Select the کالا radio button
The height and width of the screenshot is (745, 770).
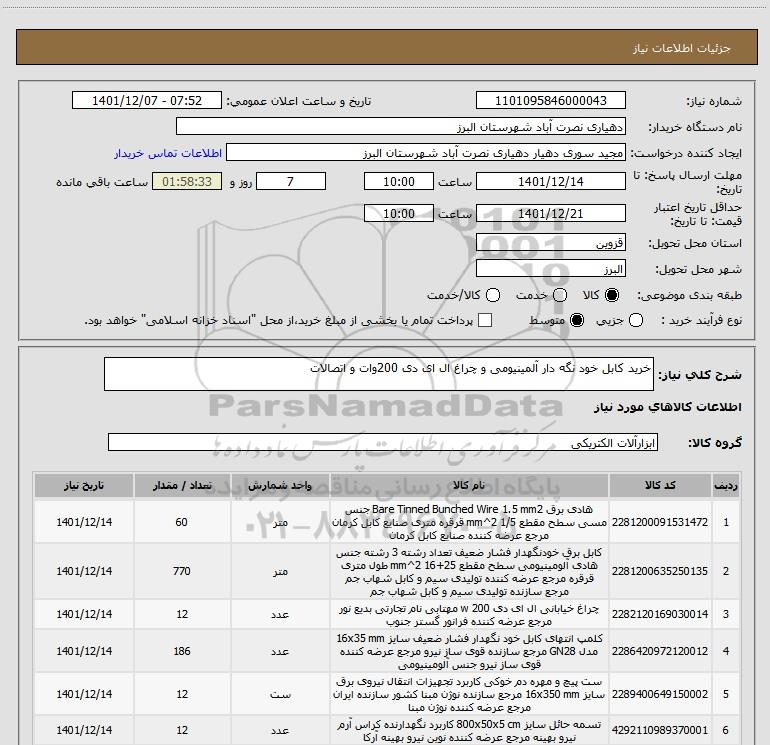point(612,295)
